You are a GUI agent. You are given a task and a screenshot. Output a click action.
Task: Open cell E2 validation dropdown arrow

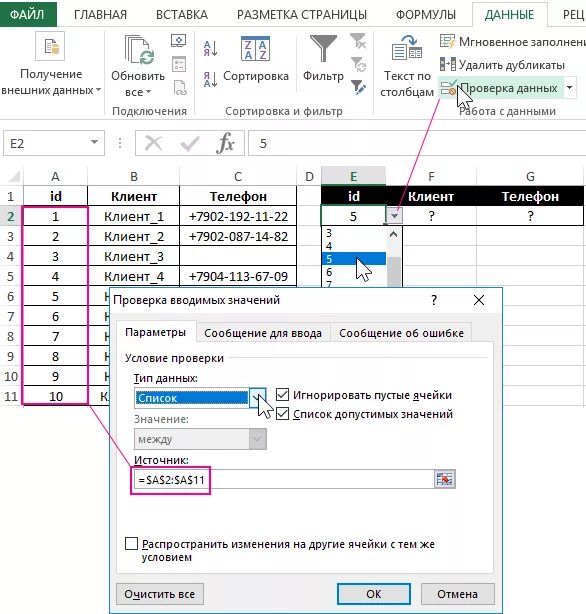pos(394,216)
